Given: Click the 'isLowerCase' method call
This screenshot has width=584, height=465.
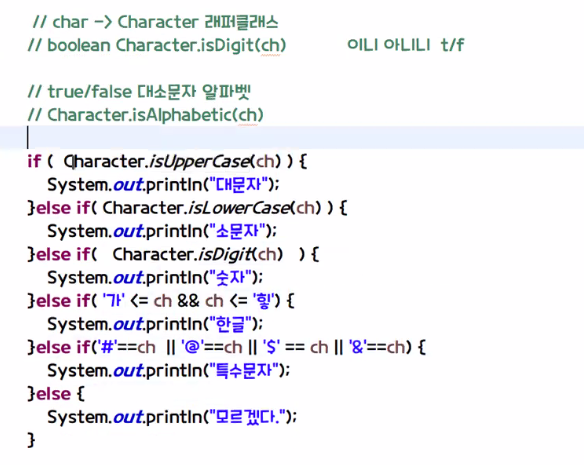Looking at the screenshot, I should pyautogui.click(x=239, y=208).
